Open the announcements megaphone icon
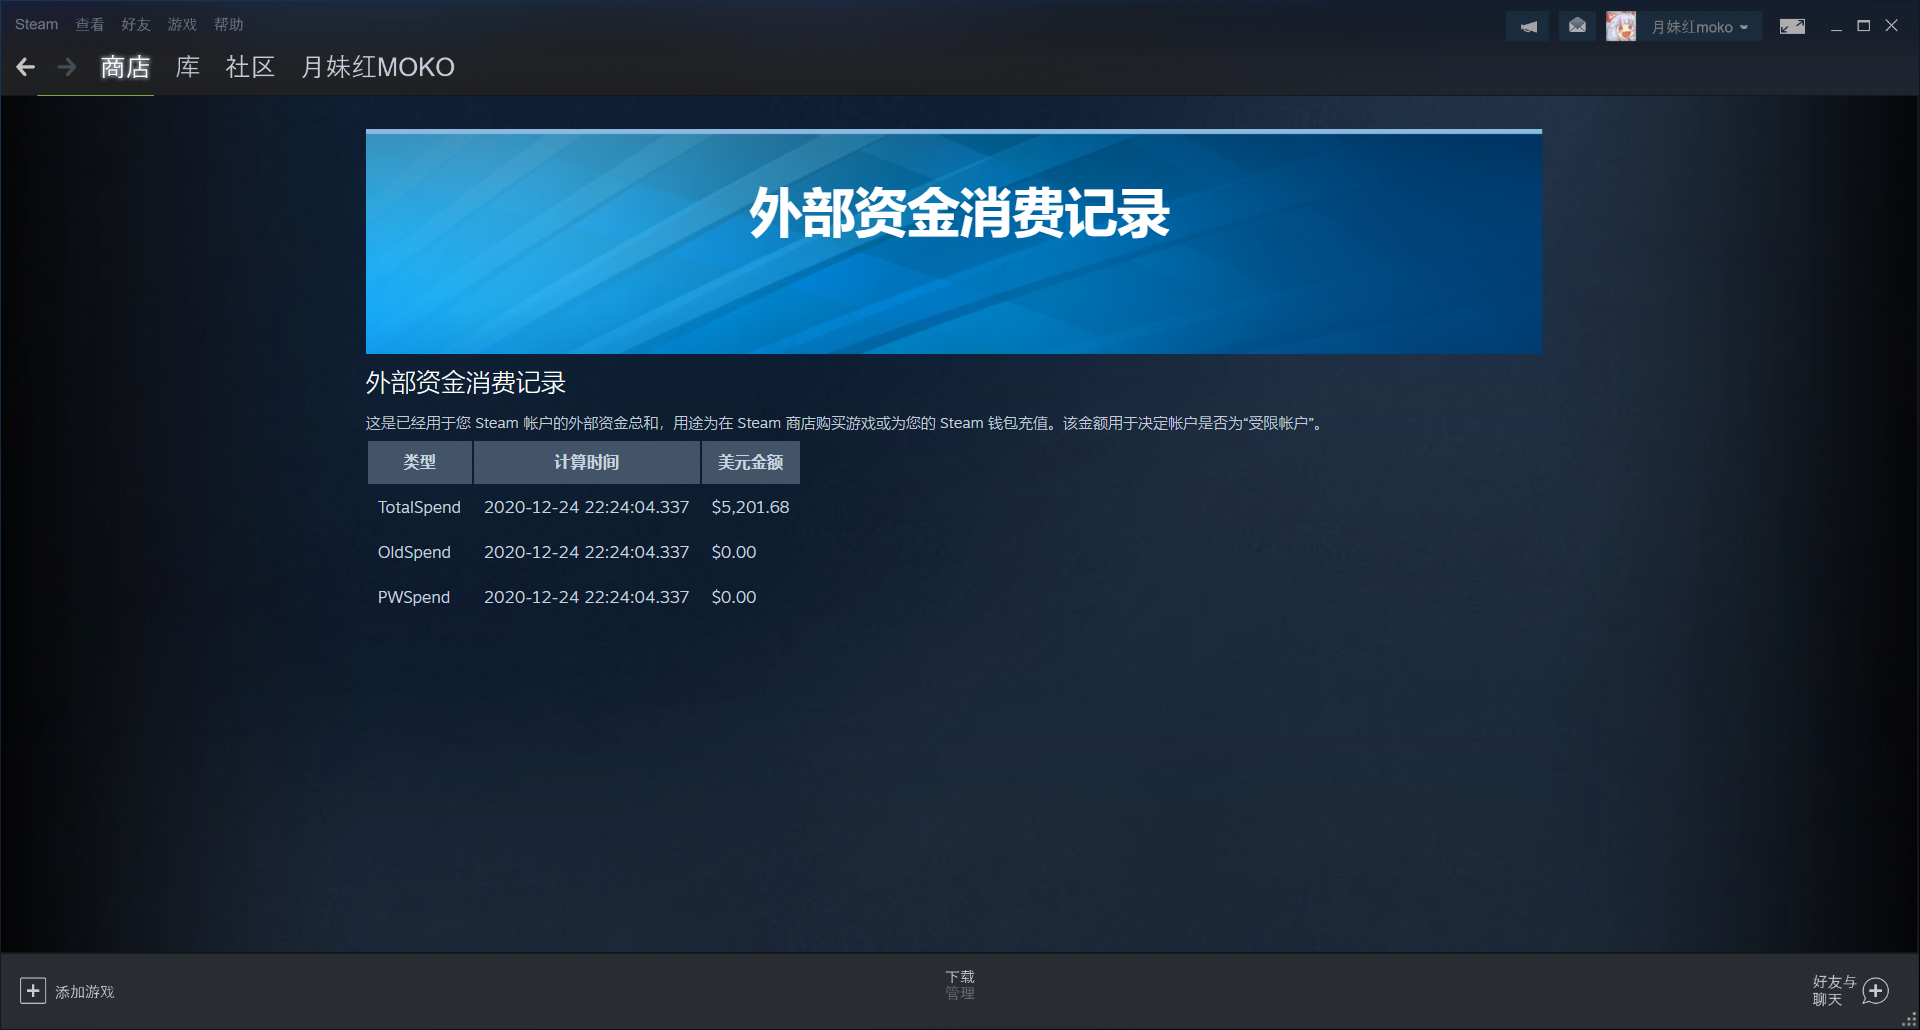1920x1030 pixels. [1528, 27]
